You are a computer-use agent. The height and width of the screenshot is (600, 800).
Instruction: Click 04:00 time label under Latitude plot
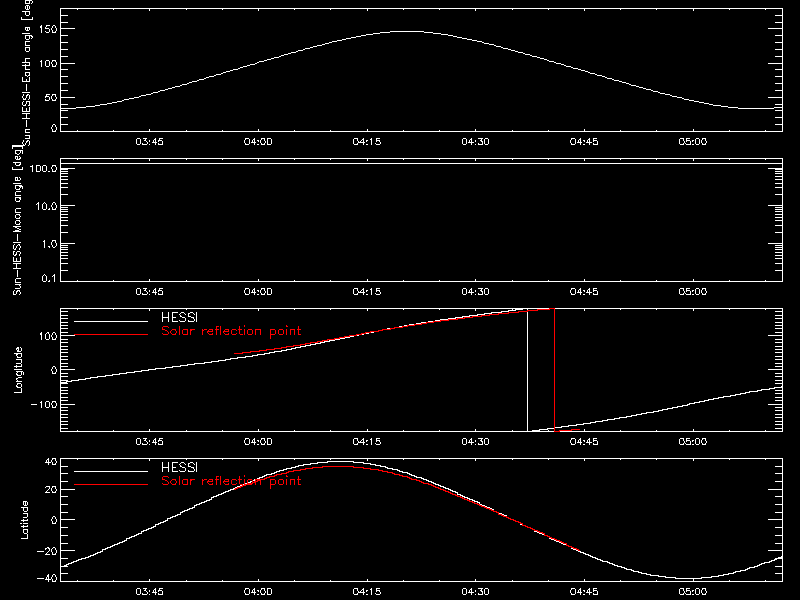pos(258,591)
